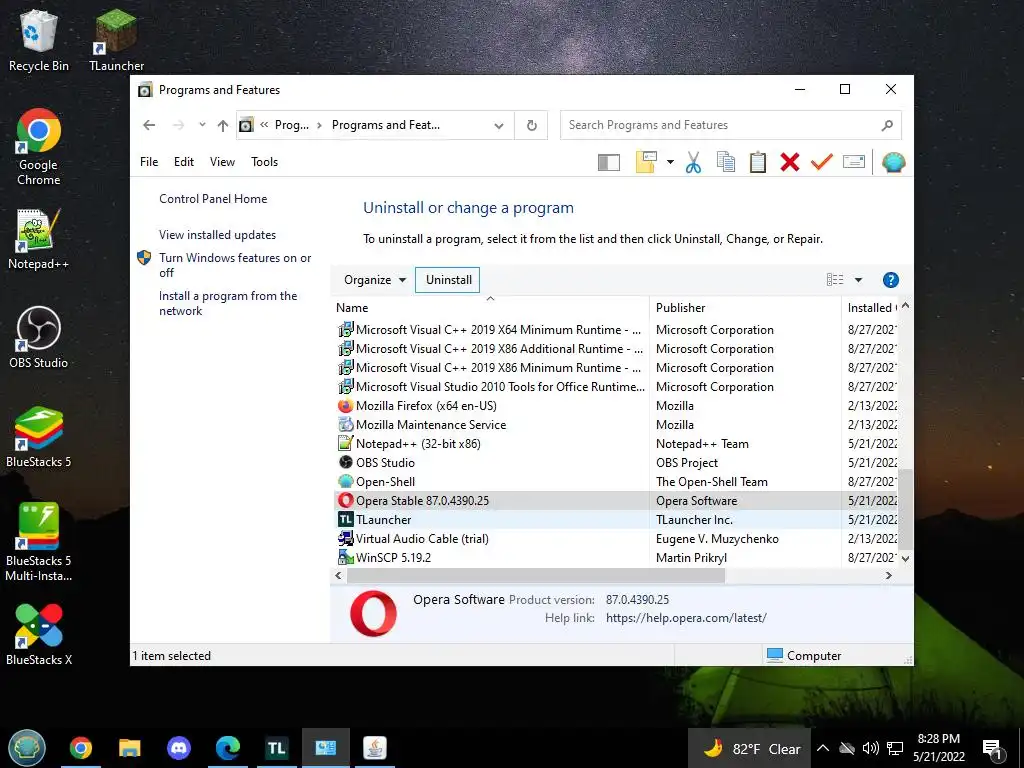1024x768 pixels.
Task: Go back with the left arrow
Action: click(150, 125)
